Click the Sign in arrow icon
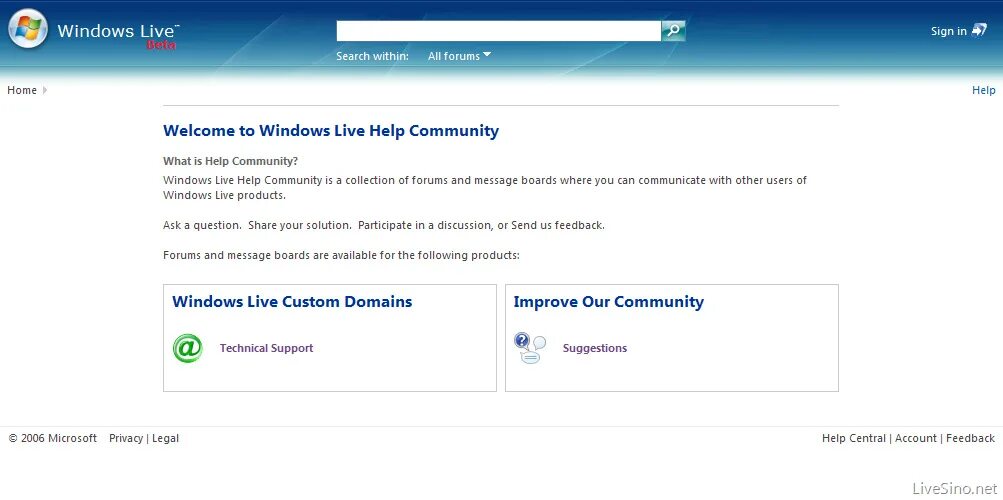 pos(979,30)
